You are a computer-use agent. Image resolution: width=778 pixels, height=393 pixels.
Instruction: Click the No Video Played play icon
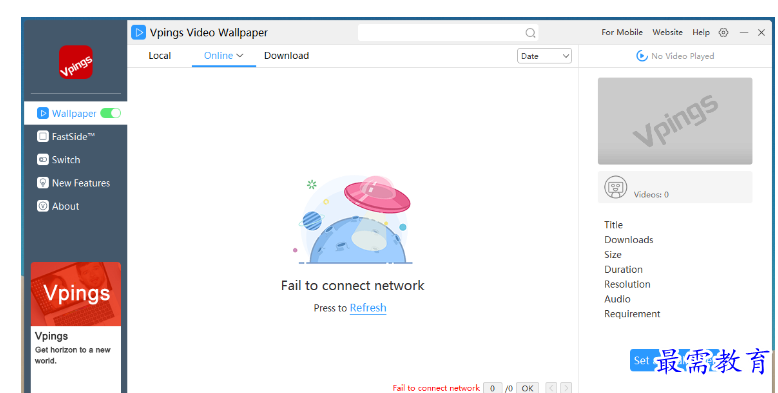point(642,56)
